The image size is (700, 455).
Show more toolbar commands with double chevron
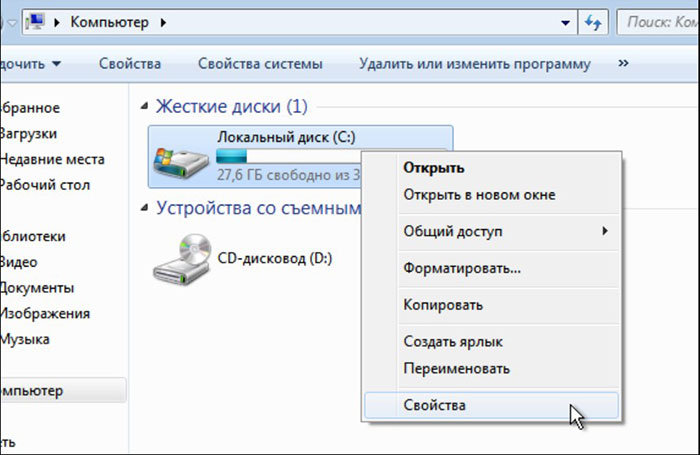[623, 63]
